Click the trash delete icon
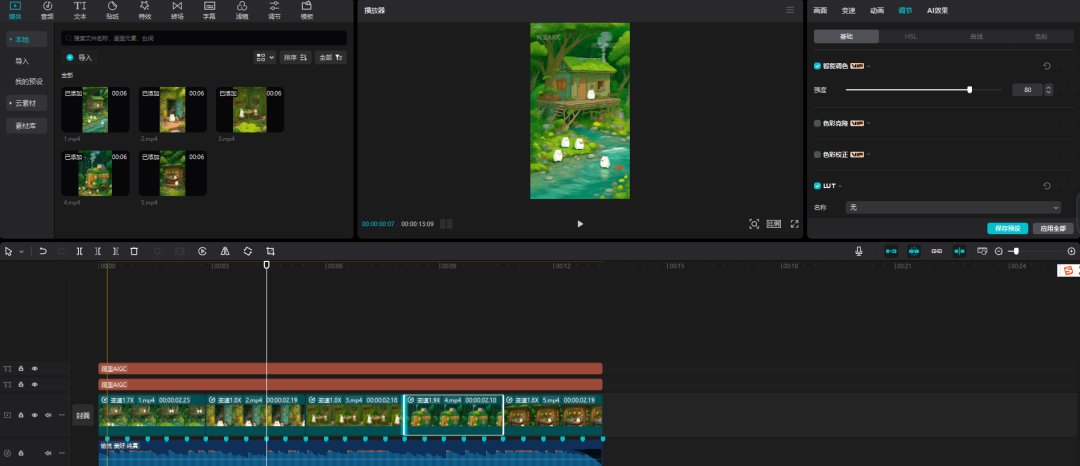 coord(134,251)
